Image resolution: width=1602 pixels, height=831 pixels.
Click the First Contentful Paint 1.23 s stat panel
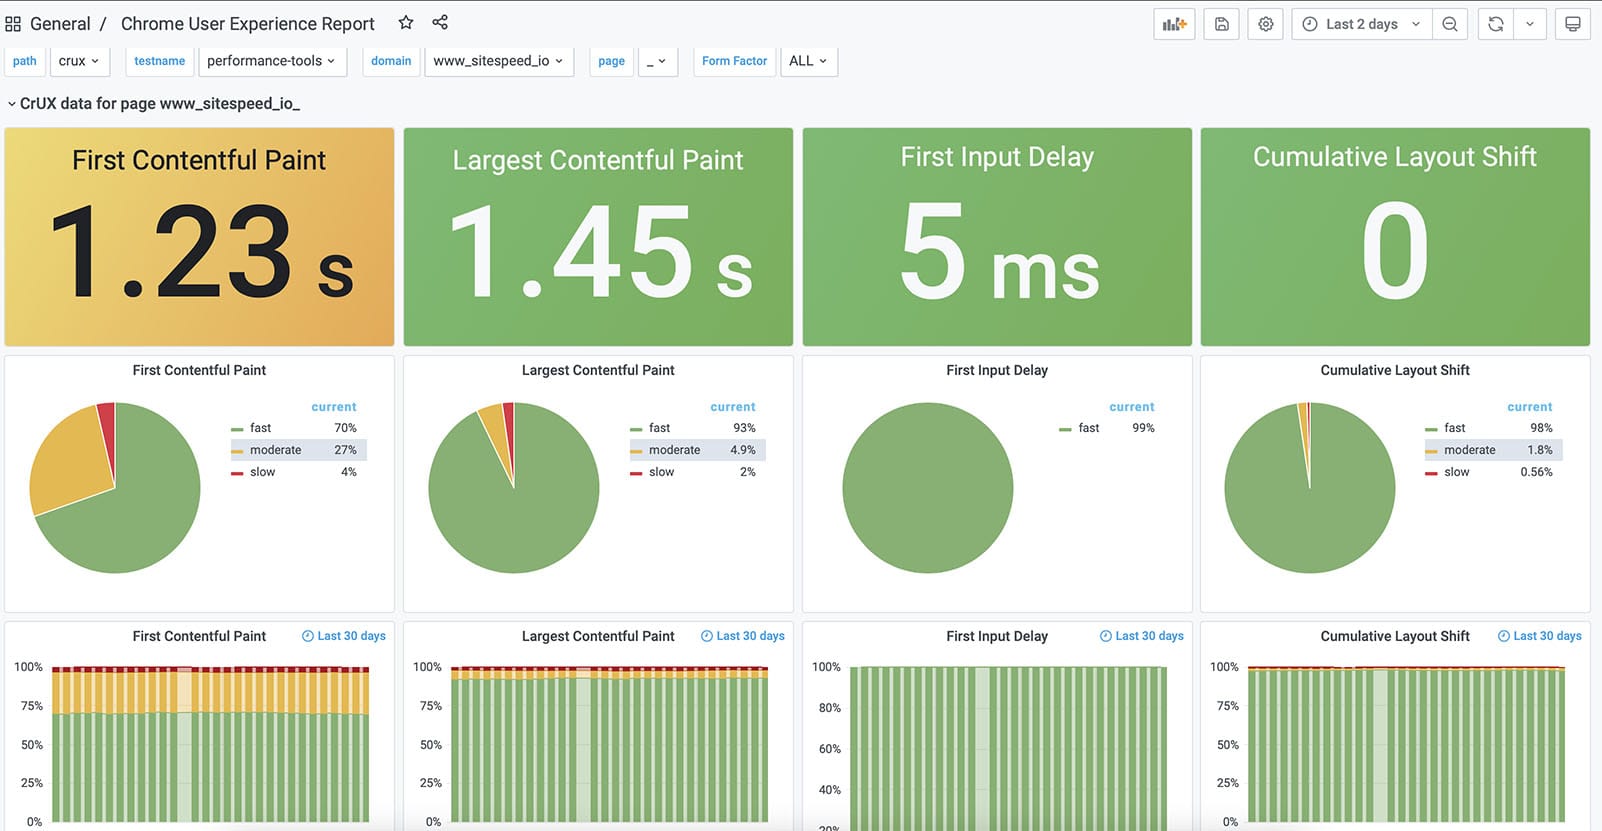click(199, 237)
